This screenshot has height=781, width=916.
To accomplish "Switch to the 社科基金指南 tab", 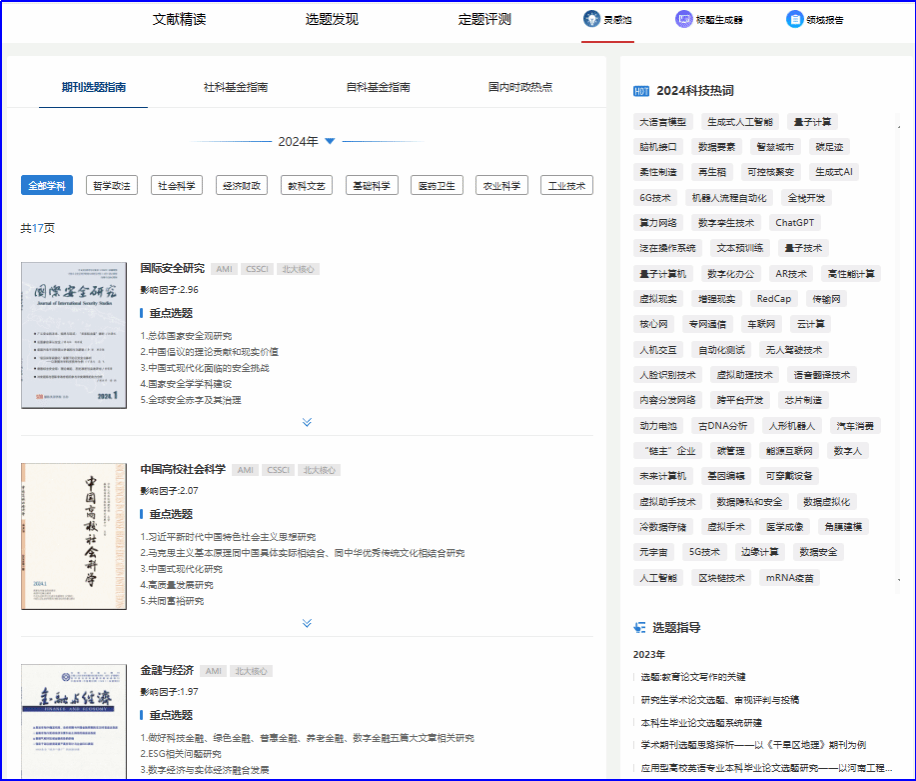I will [236, 87].
